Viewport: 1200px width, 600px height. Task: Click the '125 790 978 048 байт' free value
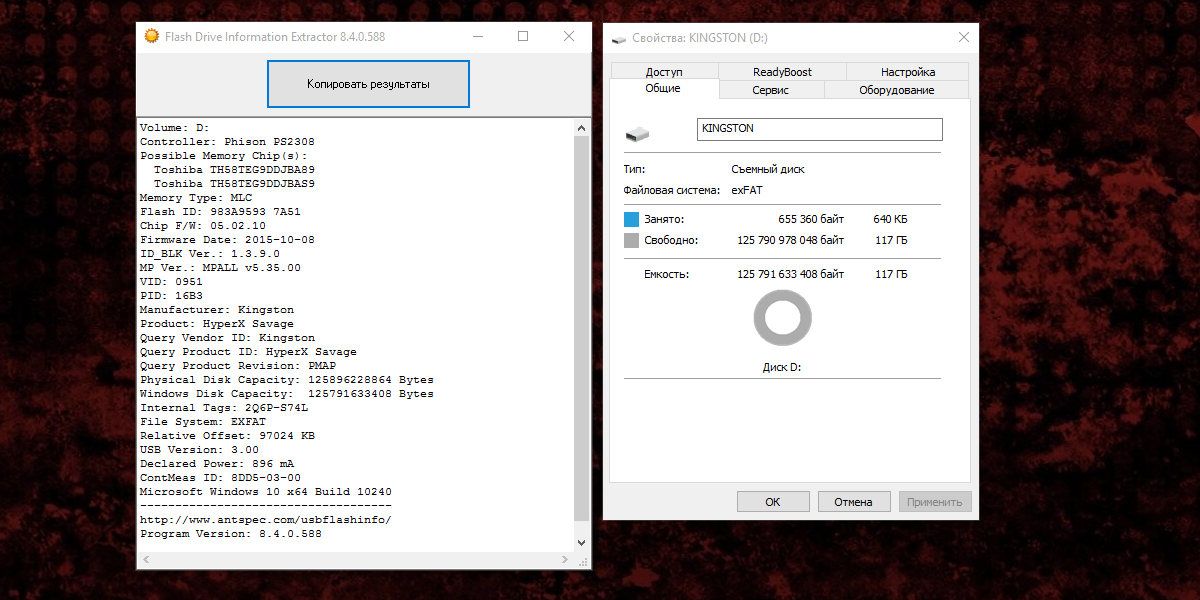[791, 240]
